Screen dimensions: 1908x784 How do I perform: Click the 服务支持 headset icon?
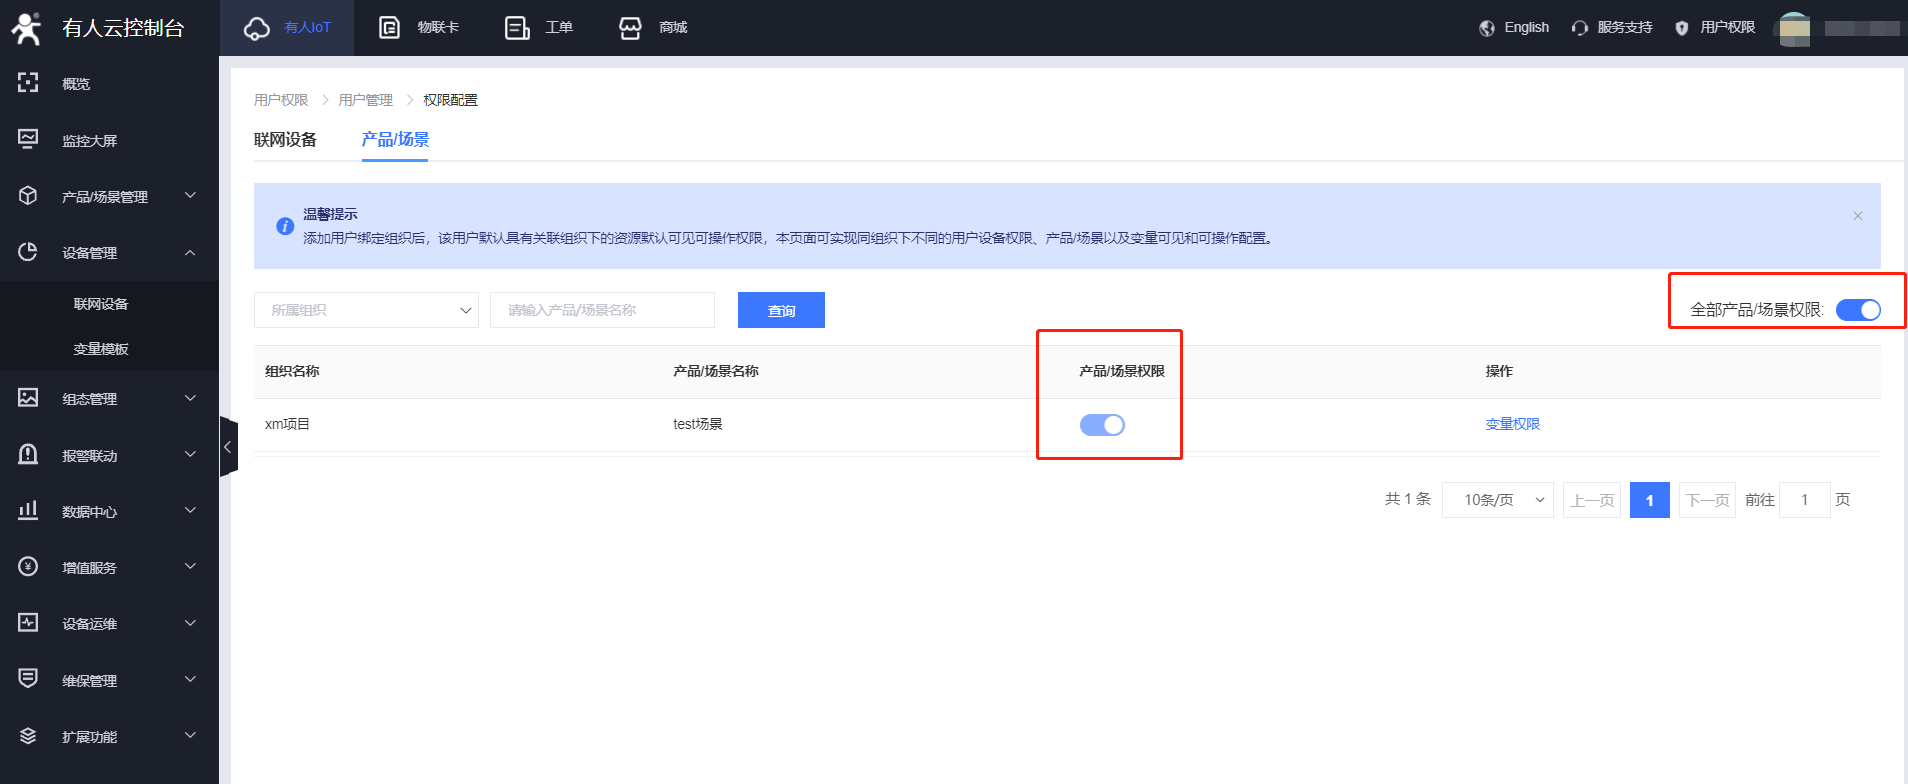point(1580,28)
